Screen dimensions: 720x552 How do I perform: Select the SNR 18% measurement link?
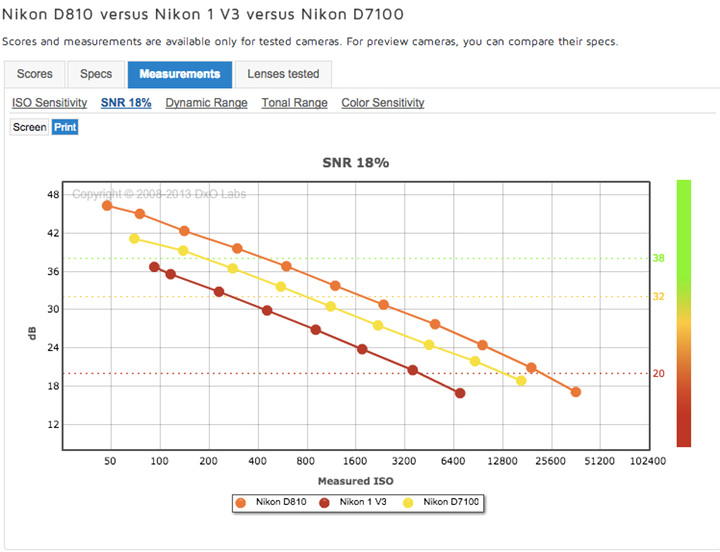126,103
